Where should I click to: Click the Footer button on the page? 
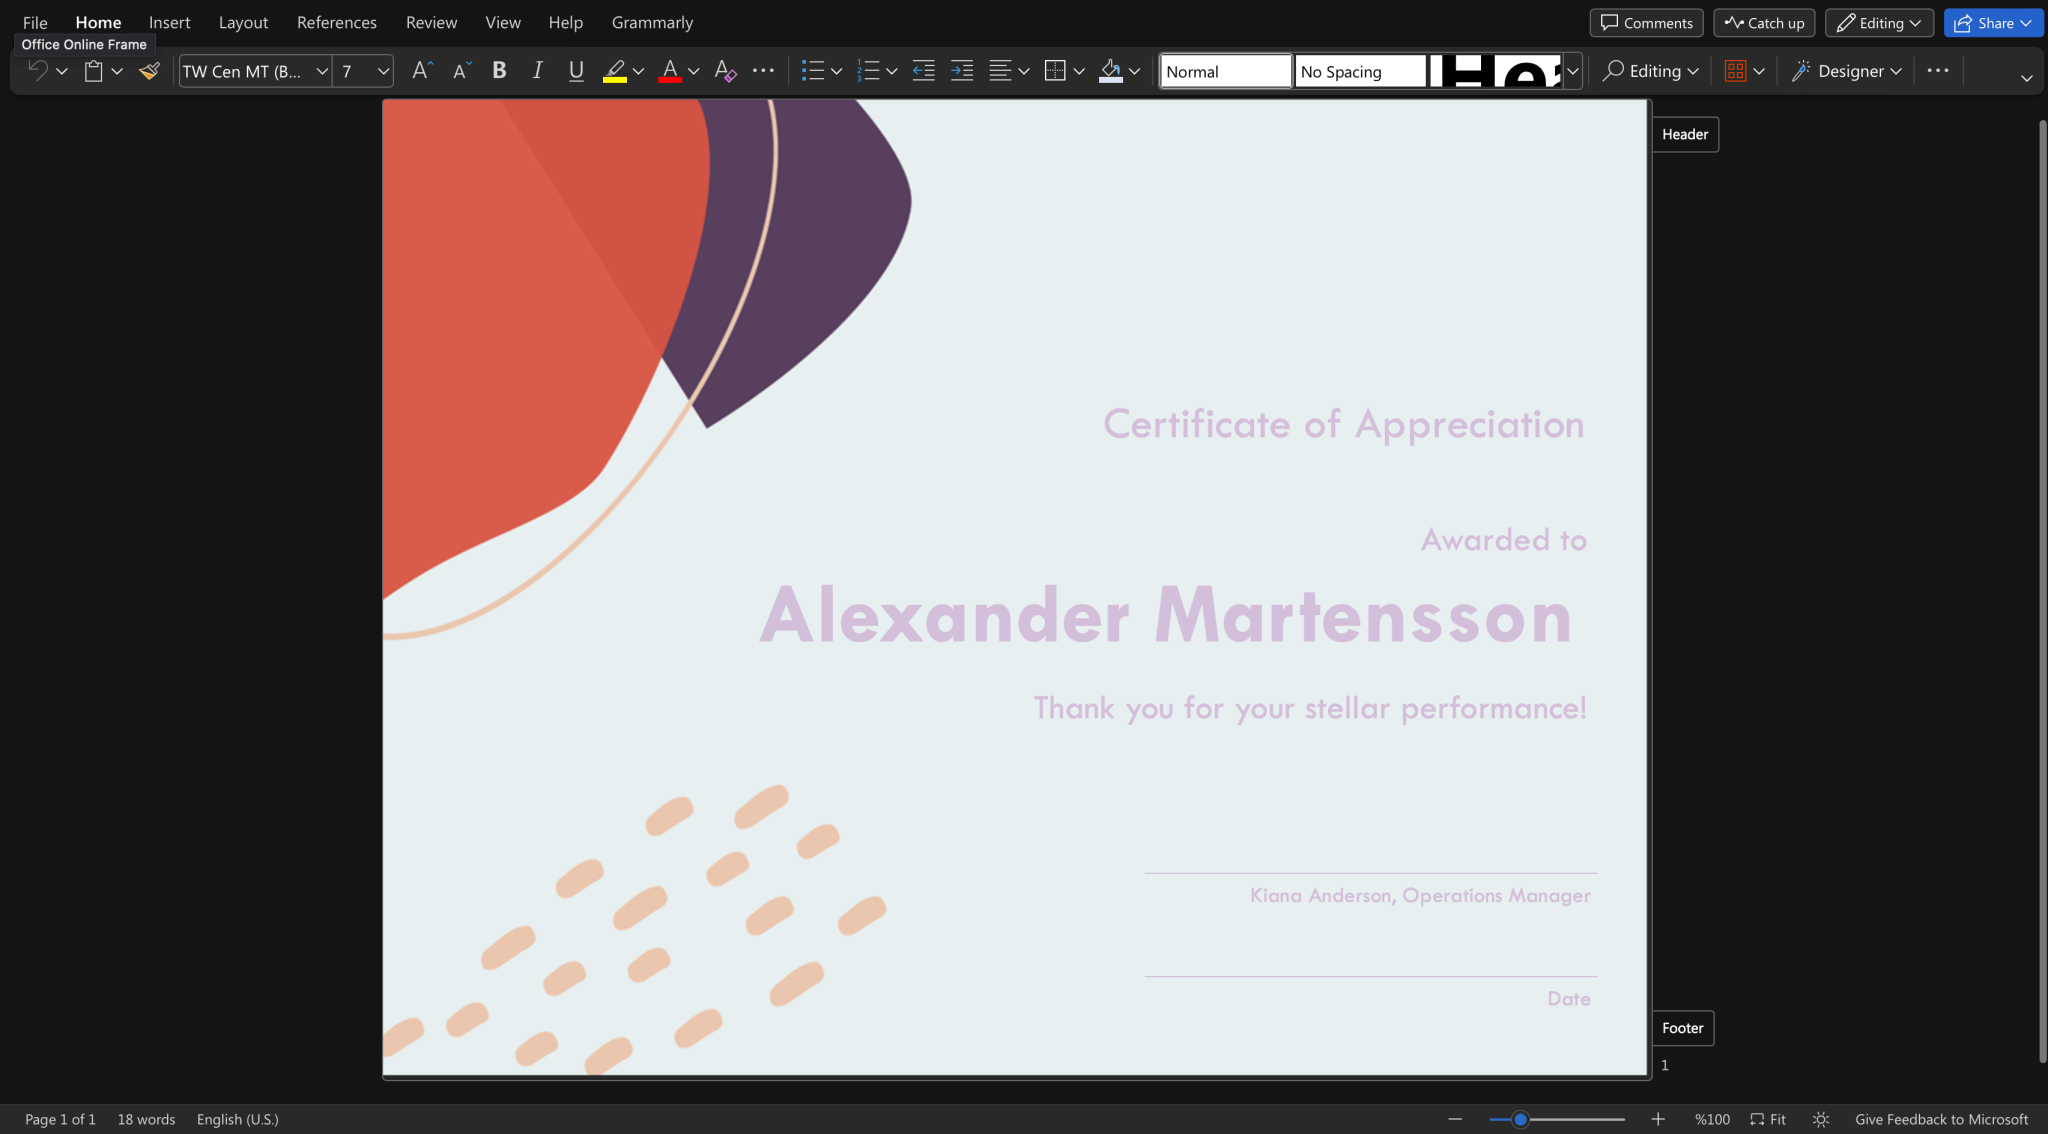[x=1682, y=1027]
